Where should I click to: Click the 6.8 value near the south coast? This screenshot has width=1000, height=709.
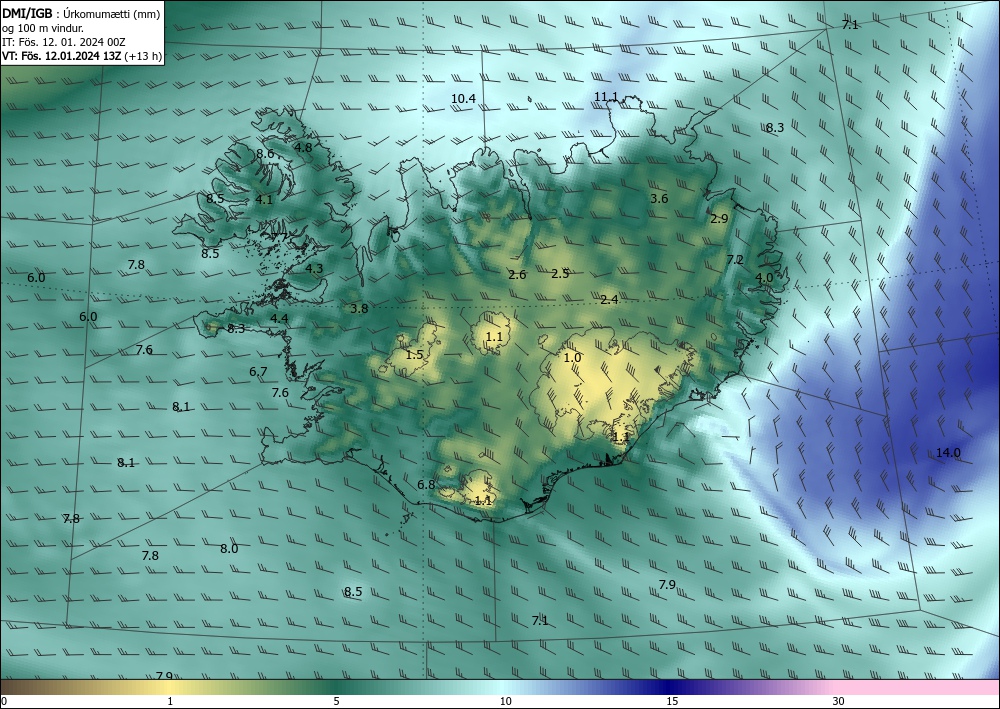(x=425, y=485)
